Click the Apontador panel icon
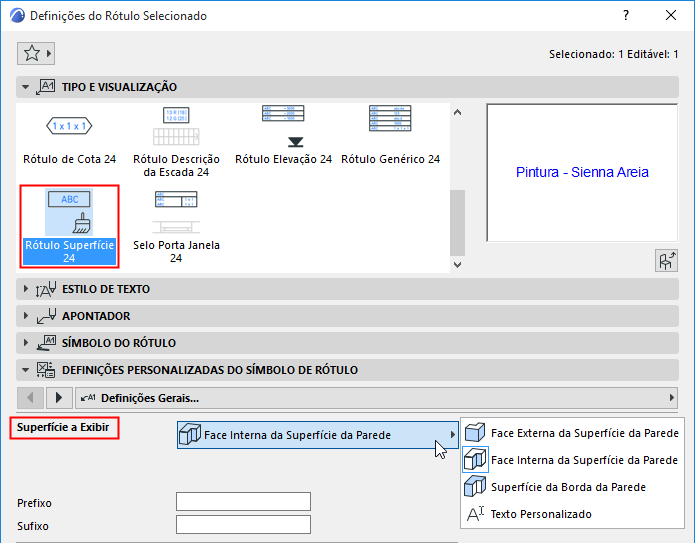Viewport: 695px width, 543px height. (46, 316)
